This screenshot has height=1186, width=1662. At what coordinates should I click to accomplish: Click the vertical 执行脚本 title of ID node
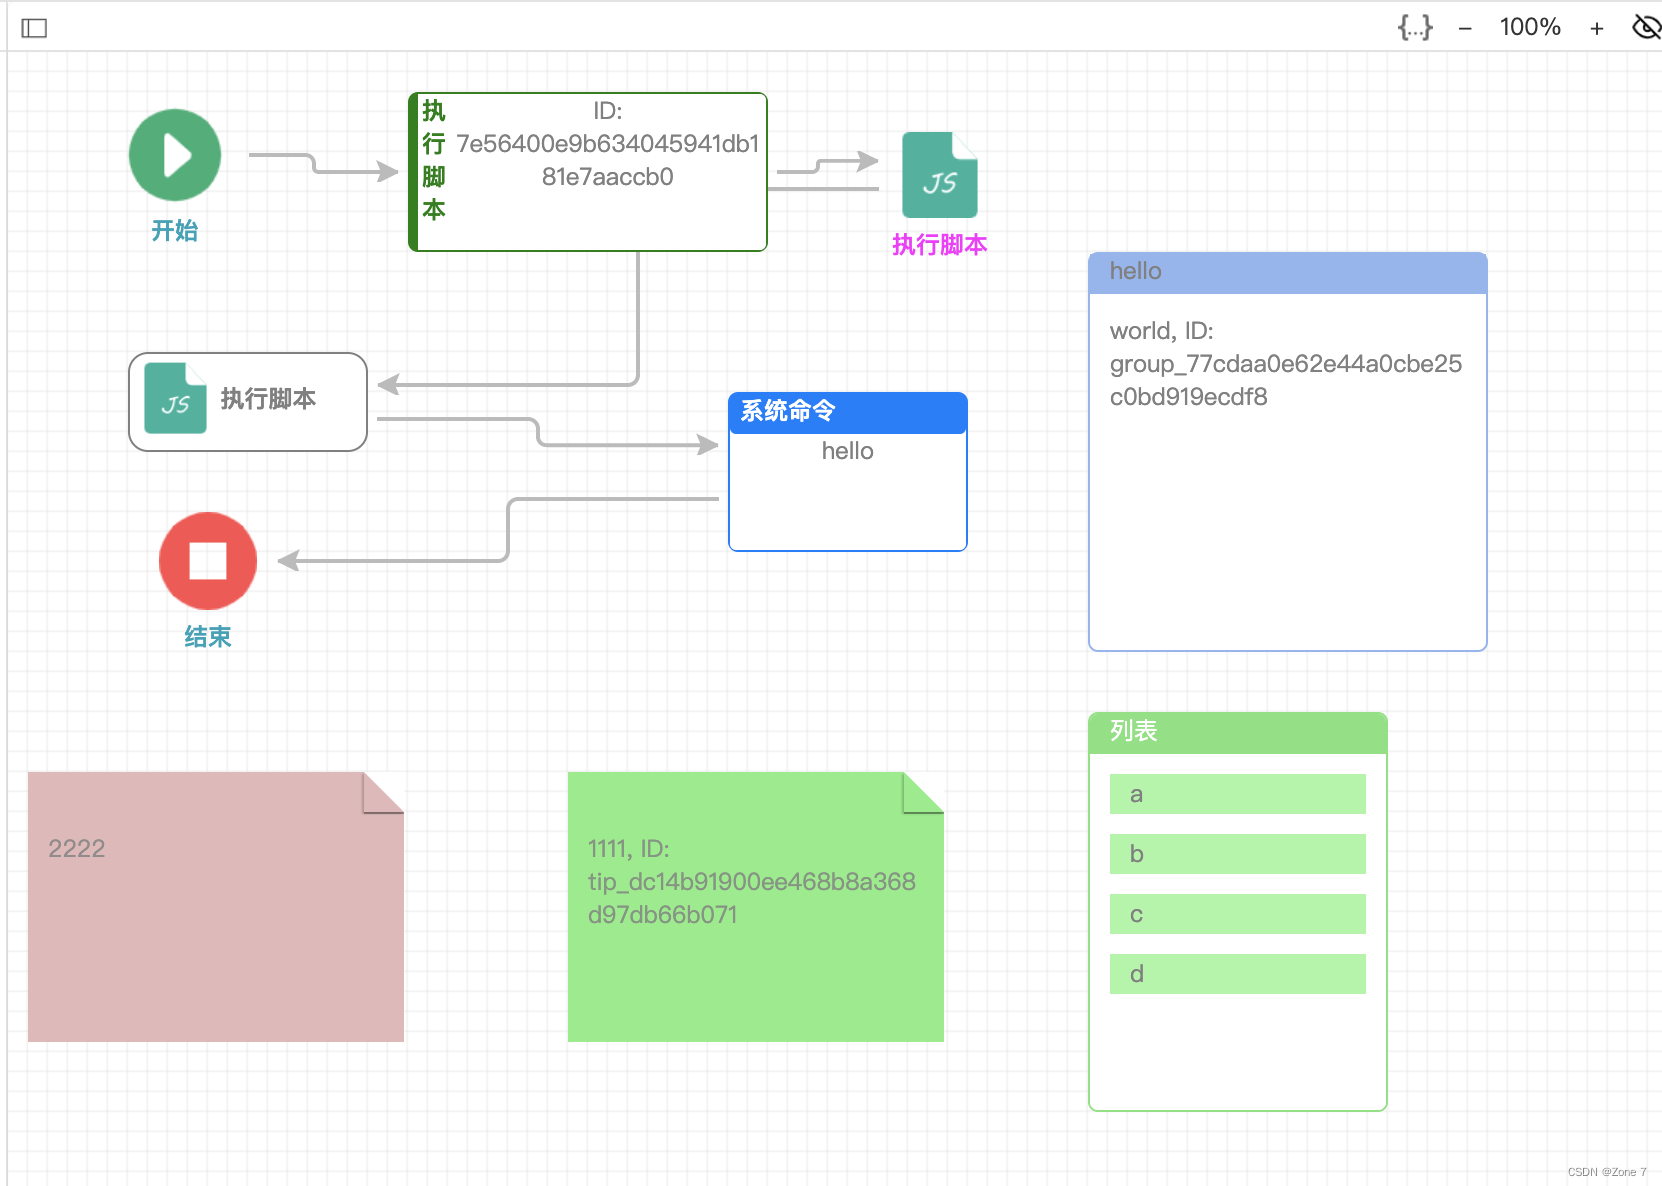coord(434,160)
